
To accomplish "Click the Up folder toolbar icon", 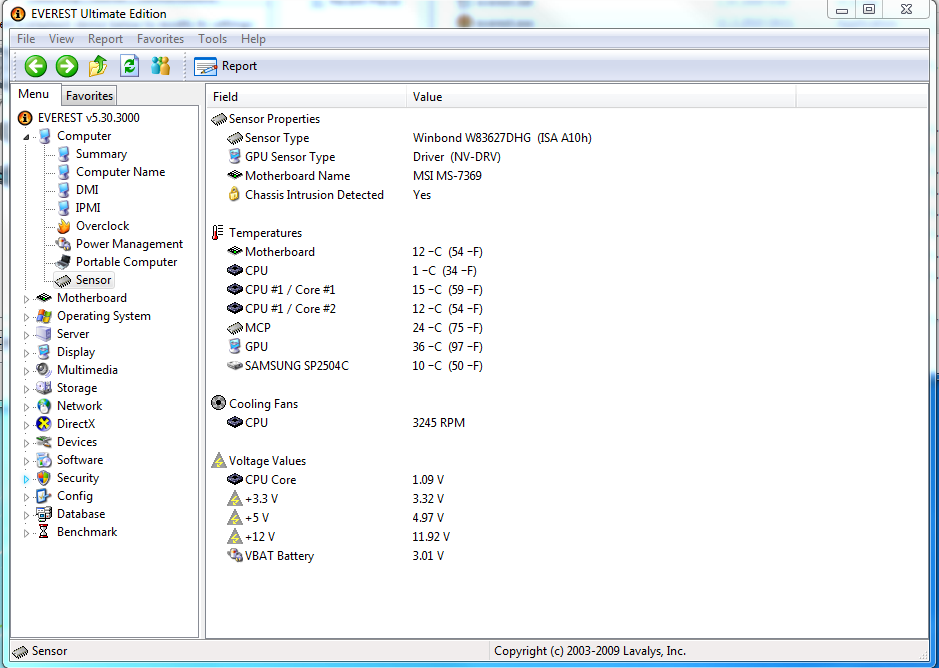I will (x=98, y=66).
